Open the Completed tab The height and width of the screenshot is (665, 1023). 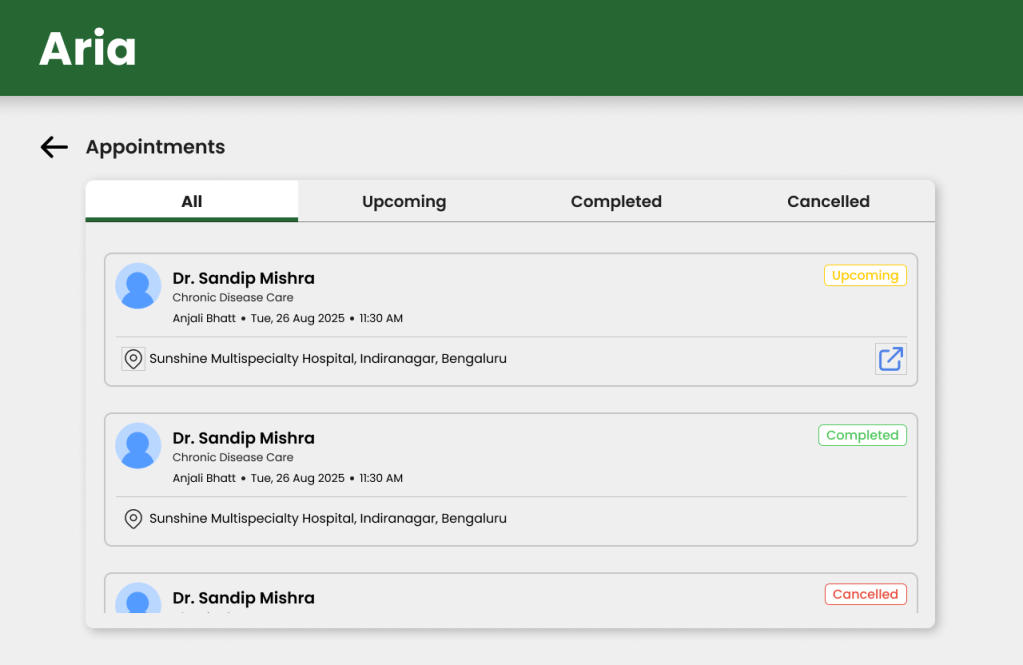(x=616, y=201)
